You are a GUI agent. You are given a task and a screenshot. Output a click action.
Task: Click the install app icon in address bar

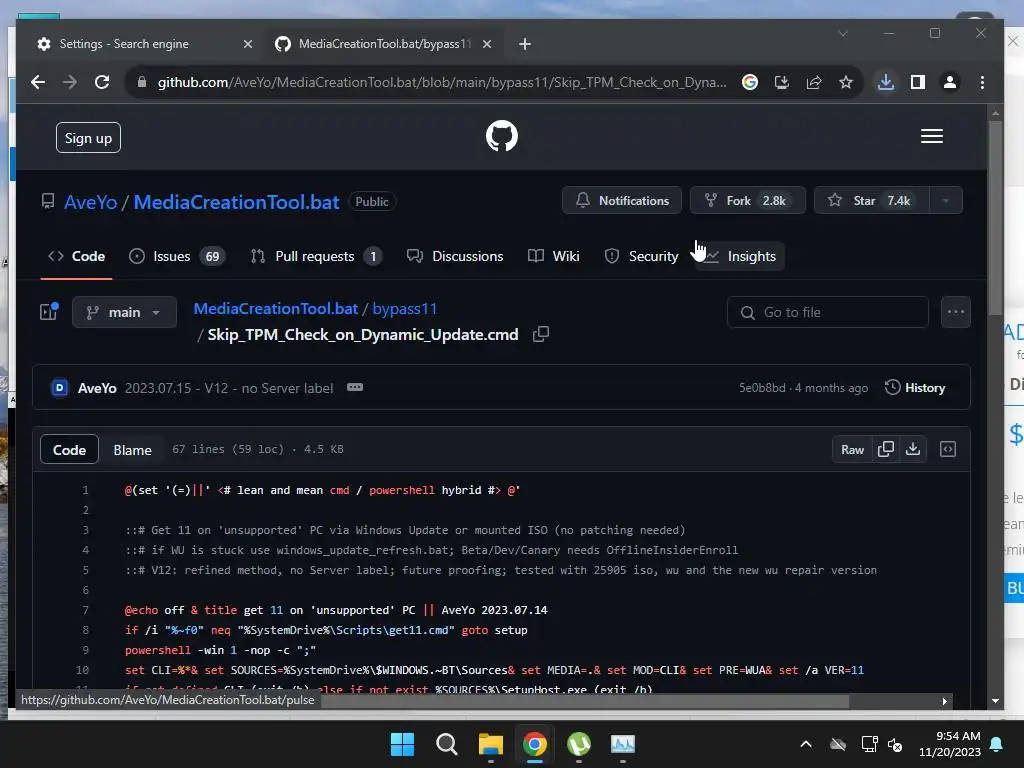[x=782, y=82]
